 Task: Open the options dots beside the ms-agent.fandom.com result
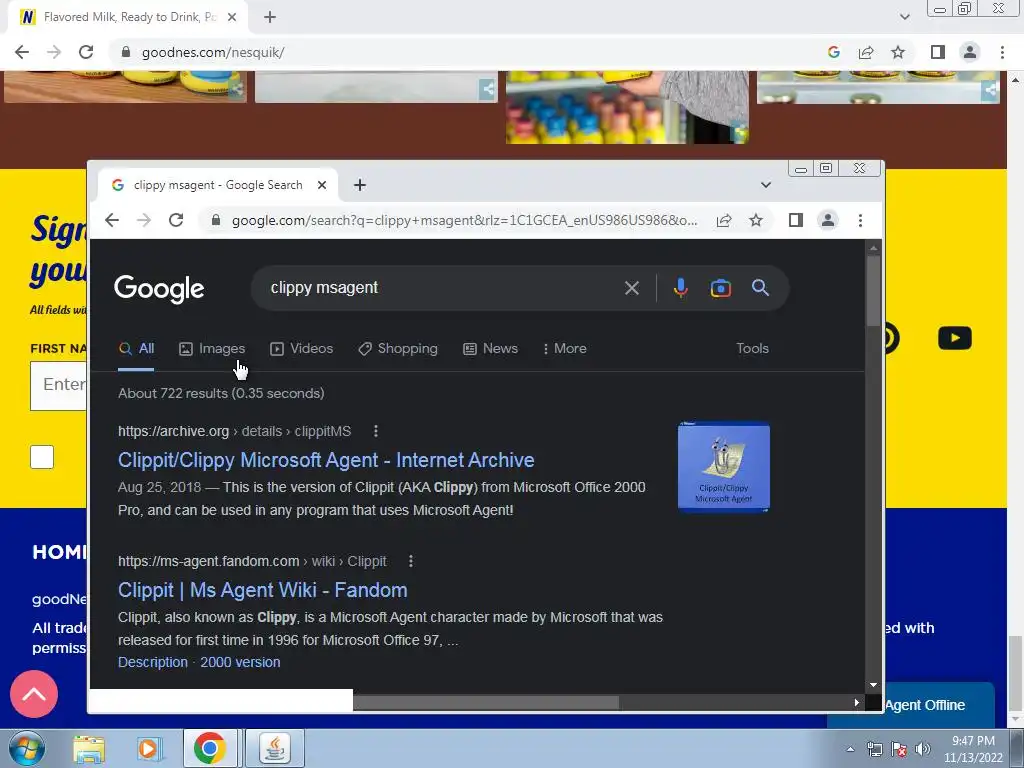tap(411, 561)
